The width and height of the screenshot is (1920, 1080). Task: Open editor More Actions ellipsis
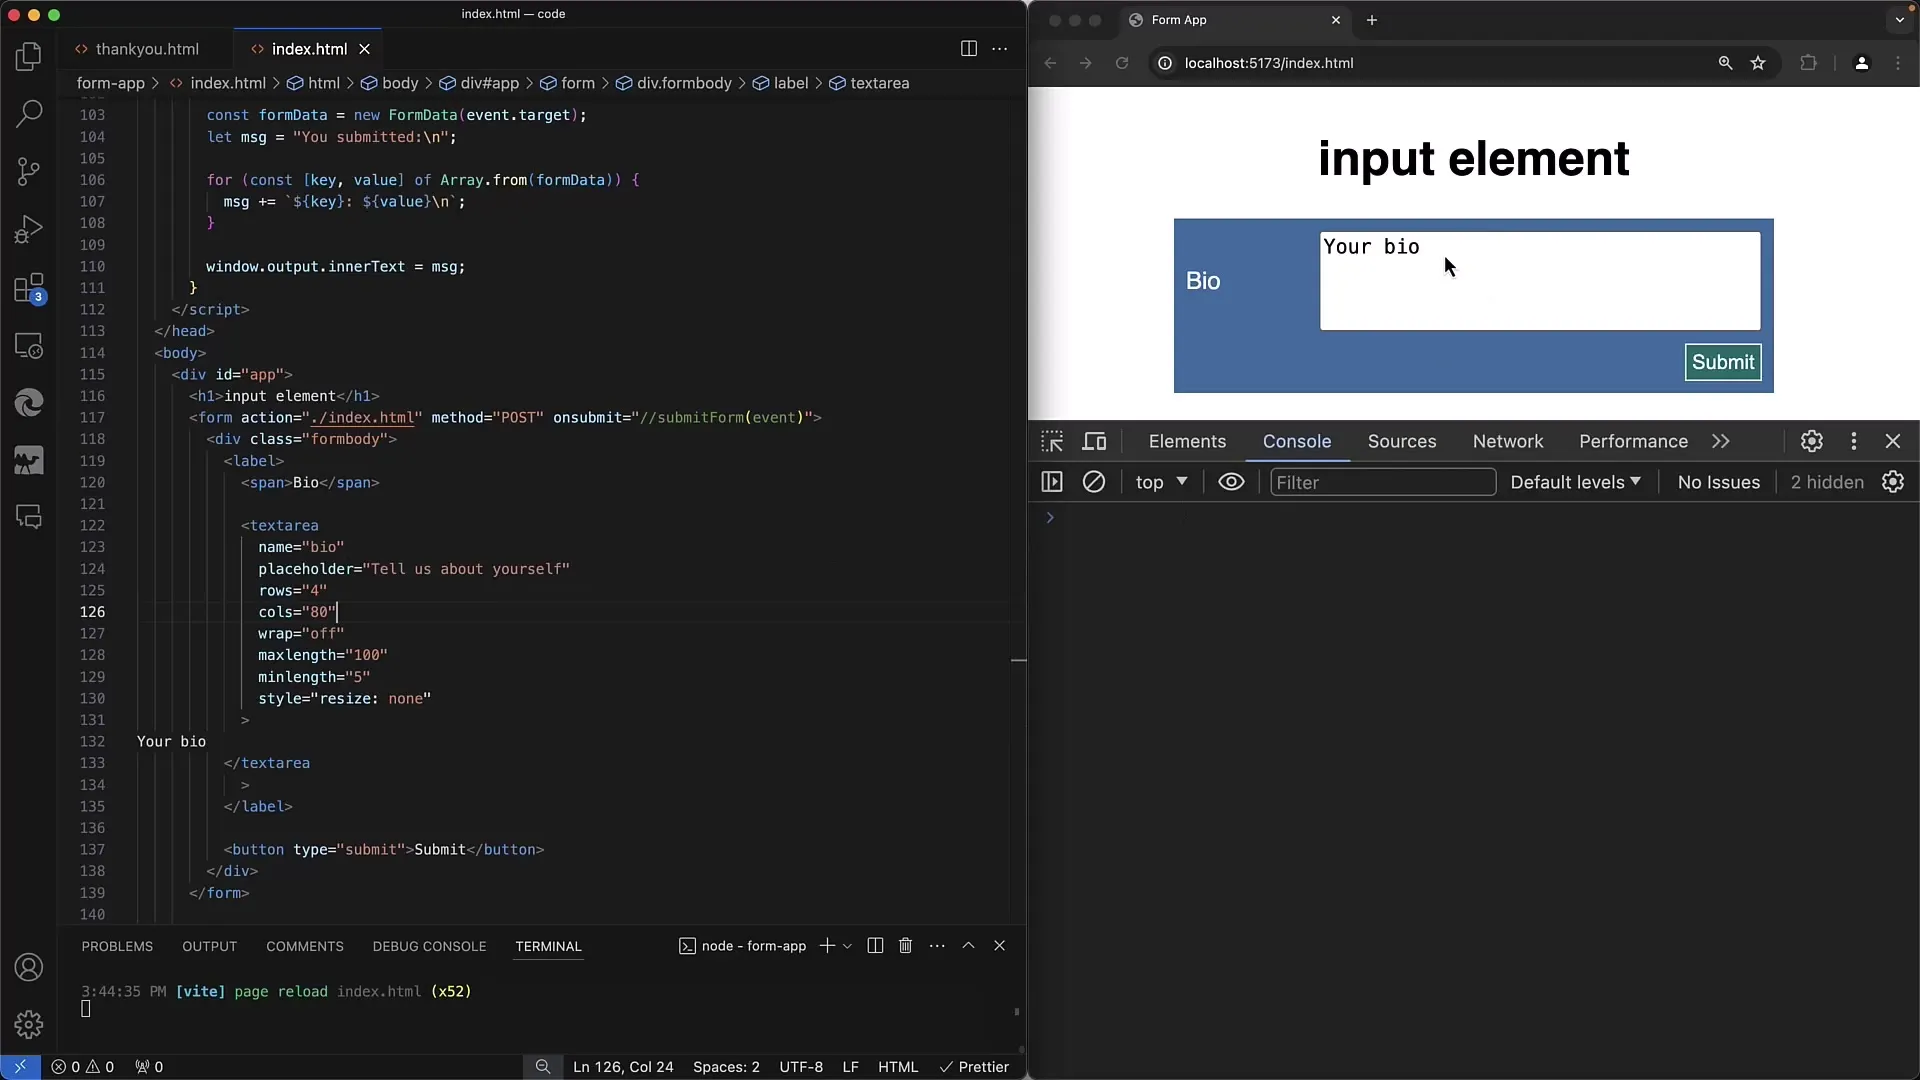click(x=999, y=49)
